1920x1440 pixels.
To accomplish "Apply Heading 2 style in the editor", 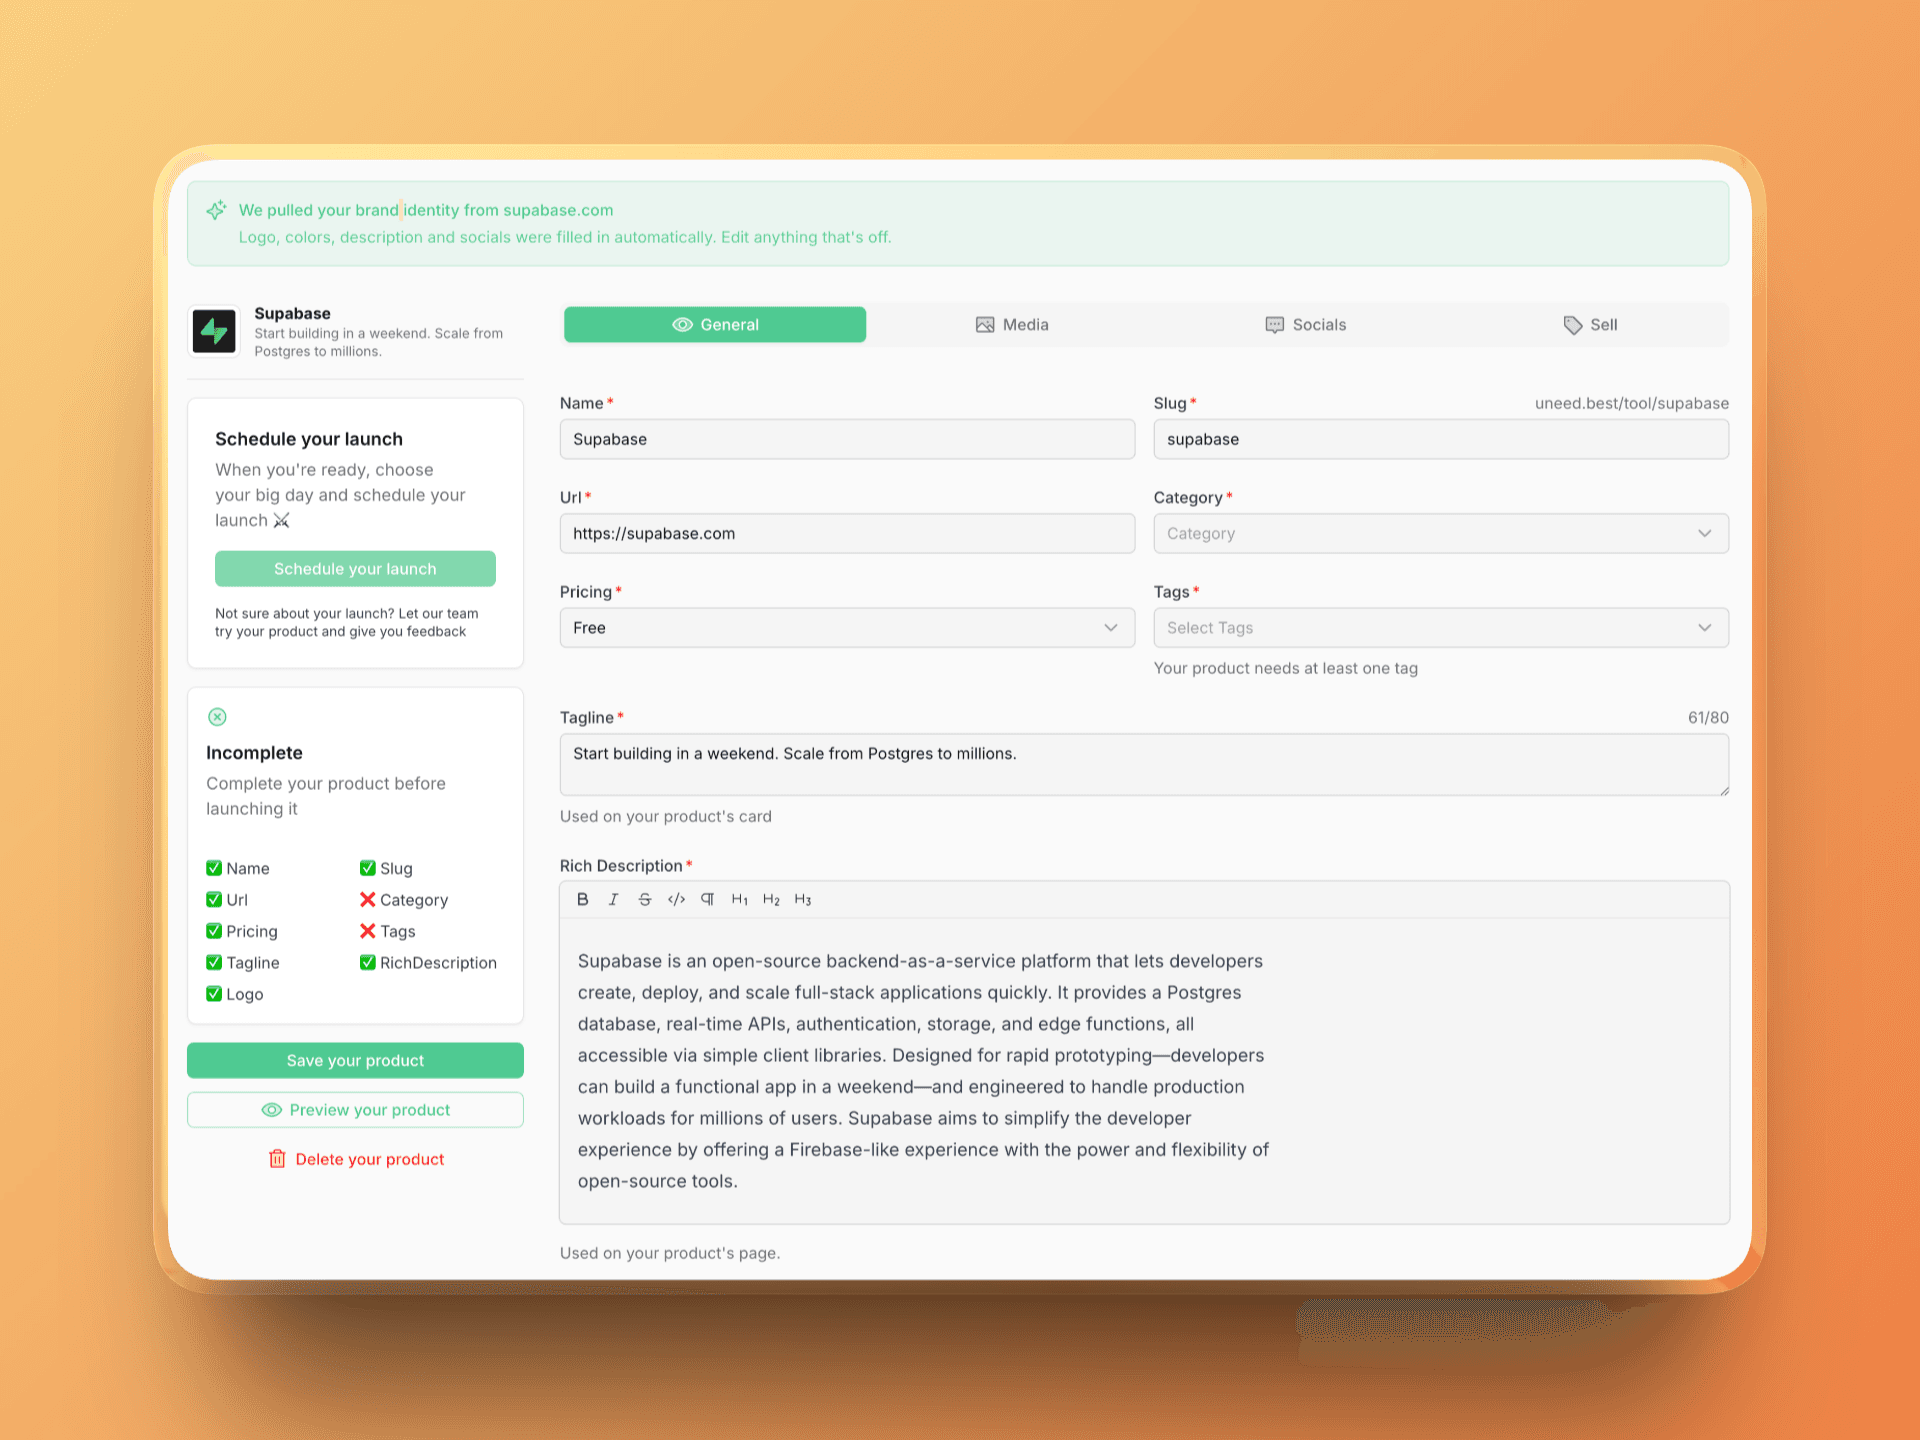I will click(771, 899).
